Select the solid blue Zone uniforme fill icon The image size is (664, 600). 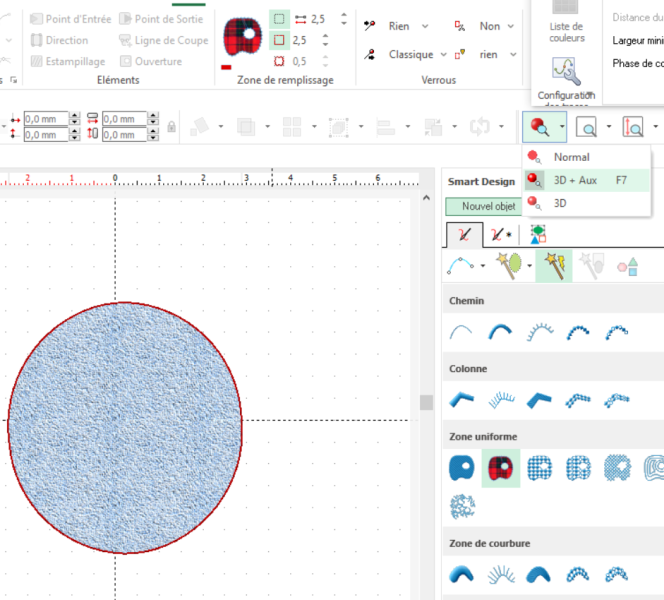click(x=462, y=467)
